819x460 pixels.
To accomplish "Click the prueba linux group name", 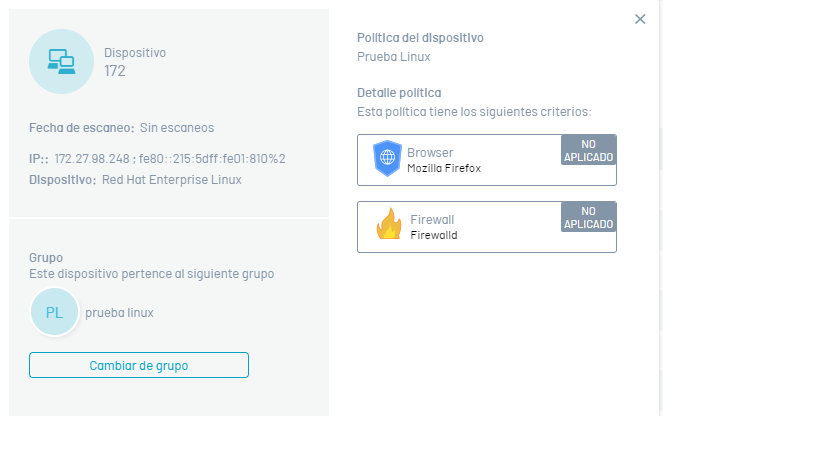I will pos(120,313).
